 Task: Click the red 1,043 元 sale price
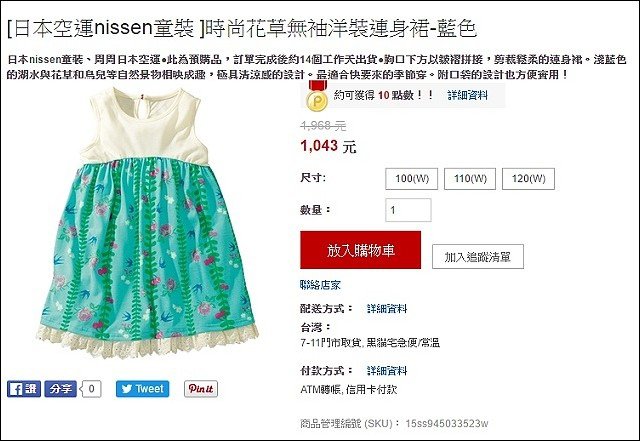pos(328,146)
